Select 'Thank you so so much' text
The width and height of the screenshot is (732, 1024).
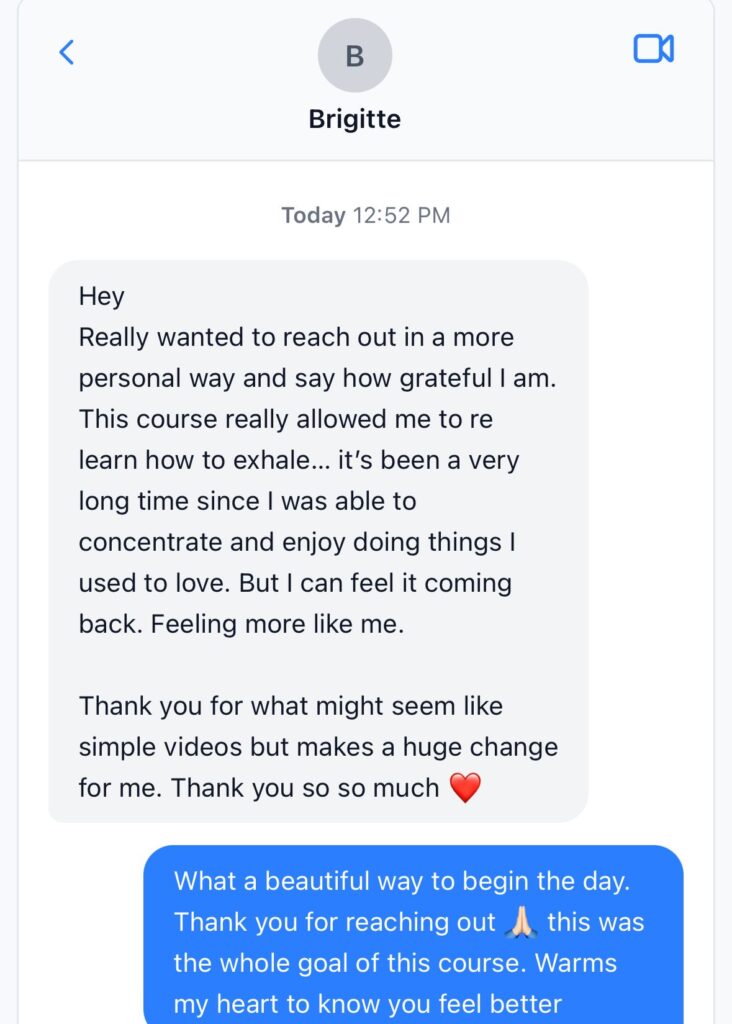pos(305,788)
